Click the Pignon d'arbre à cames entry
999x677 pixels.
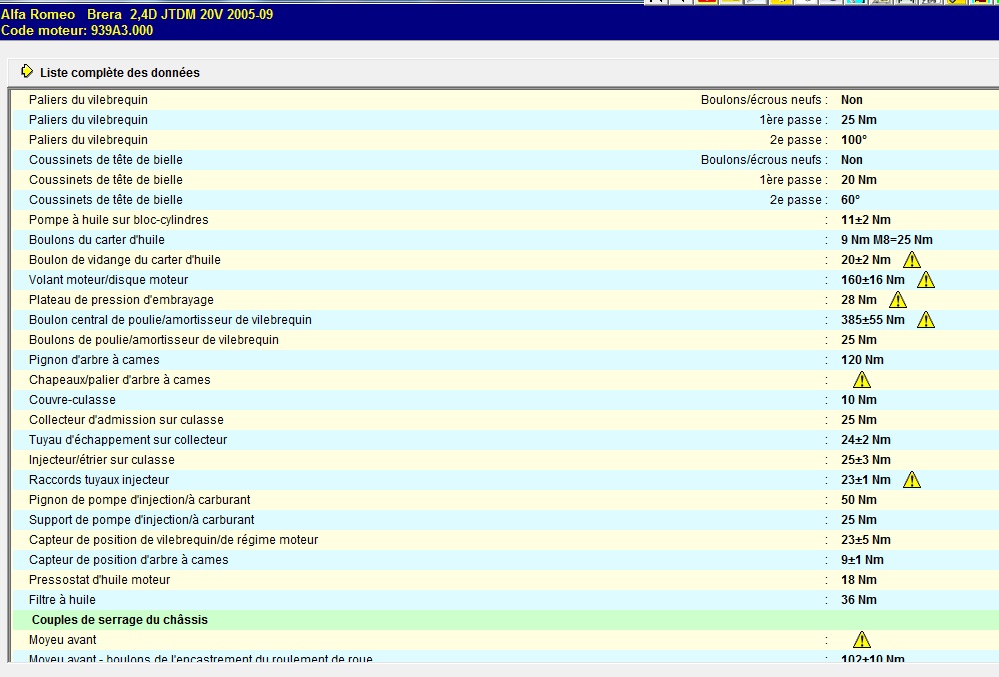point(94,360)
